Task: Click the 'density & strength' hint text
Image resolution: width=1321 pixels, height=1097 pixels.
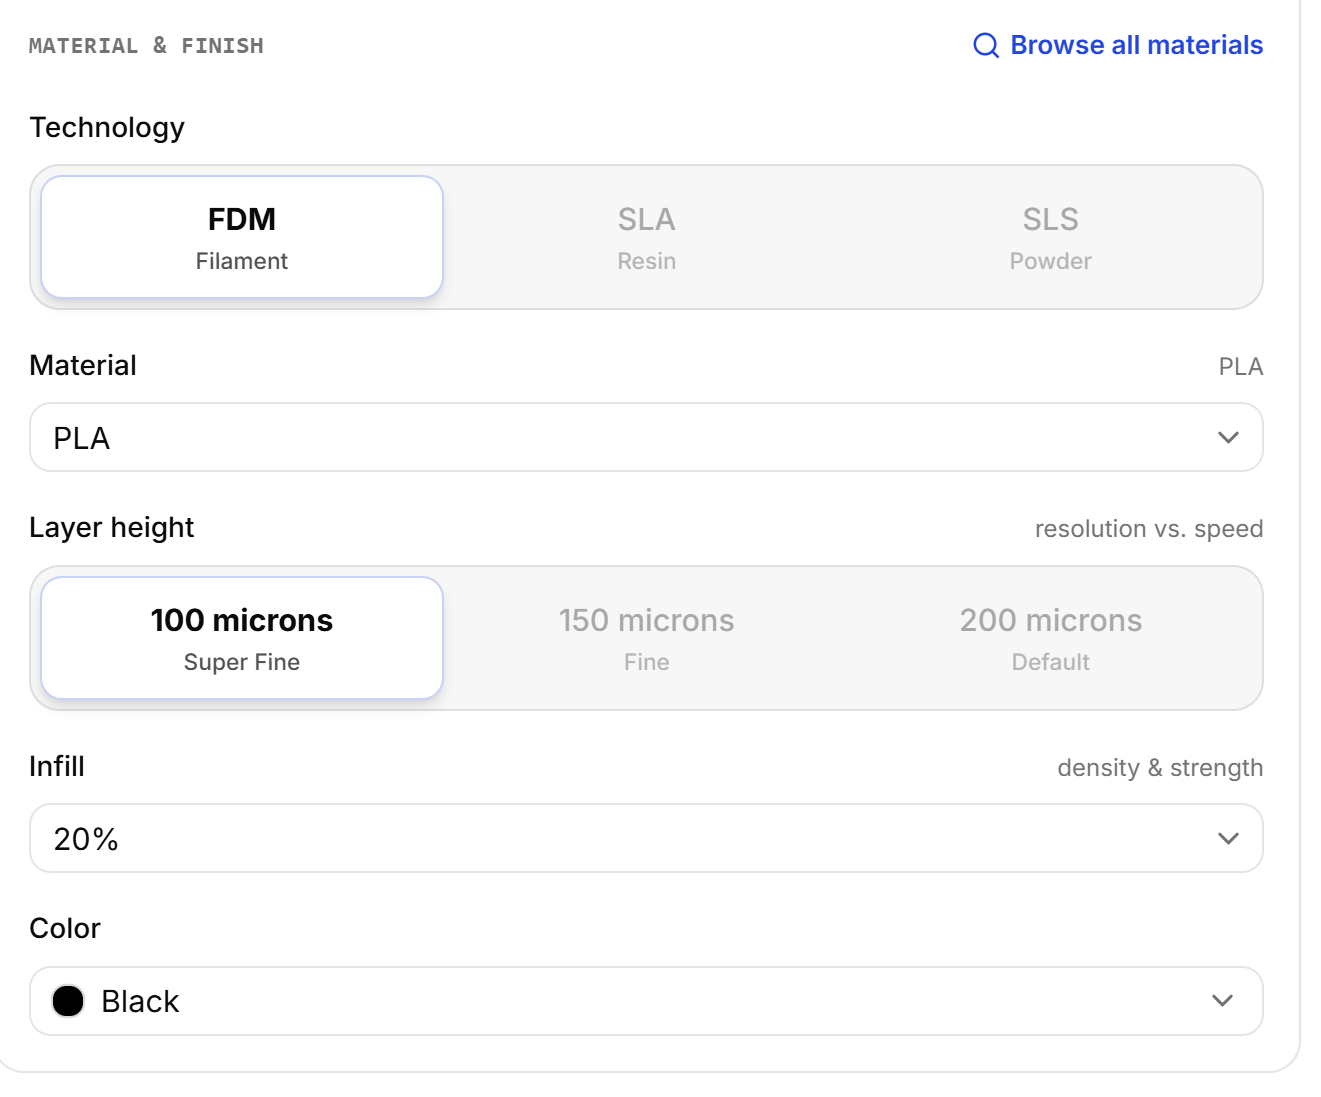Action: click(x=1160, y=768)
